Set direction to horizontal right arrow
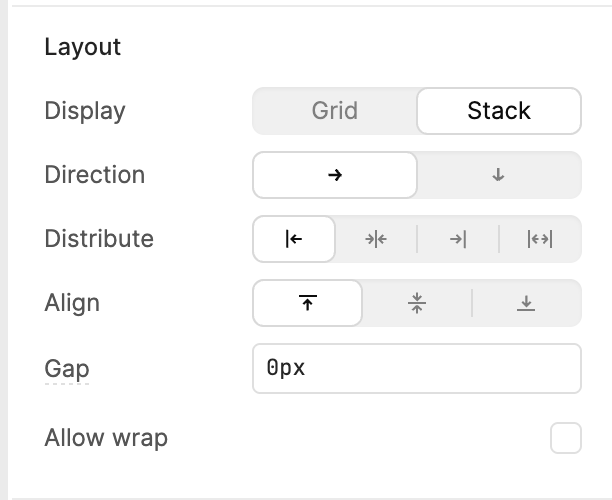This screenshot has height=500, width=612. 335,175
